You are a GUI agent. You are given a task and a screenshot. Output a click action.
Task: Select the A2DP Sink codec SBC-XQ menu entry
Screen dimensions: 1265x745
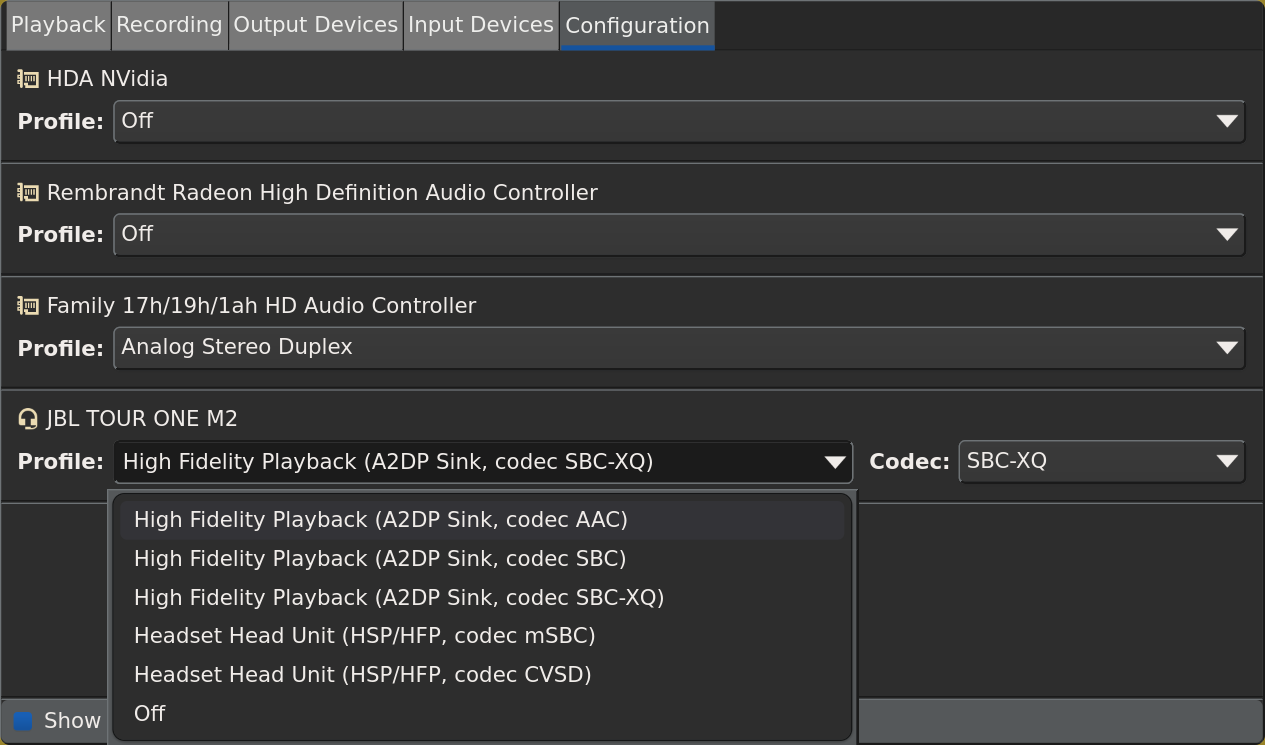482,598
